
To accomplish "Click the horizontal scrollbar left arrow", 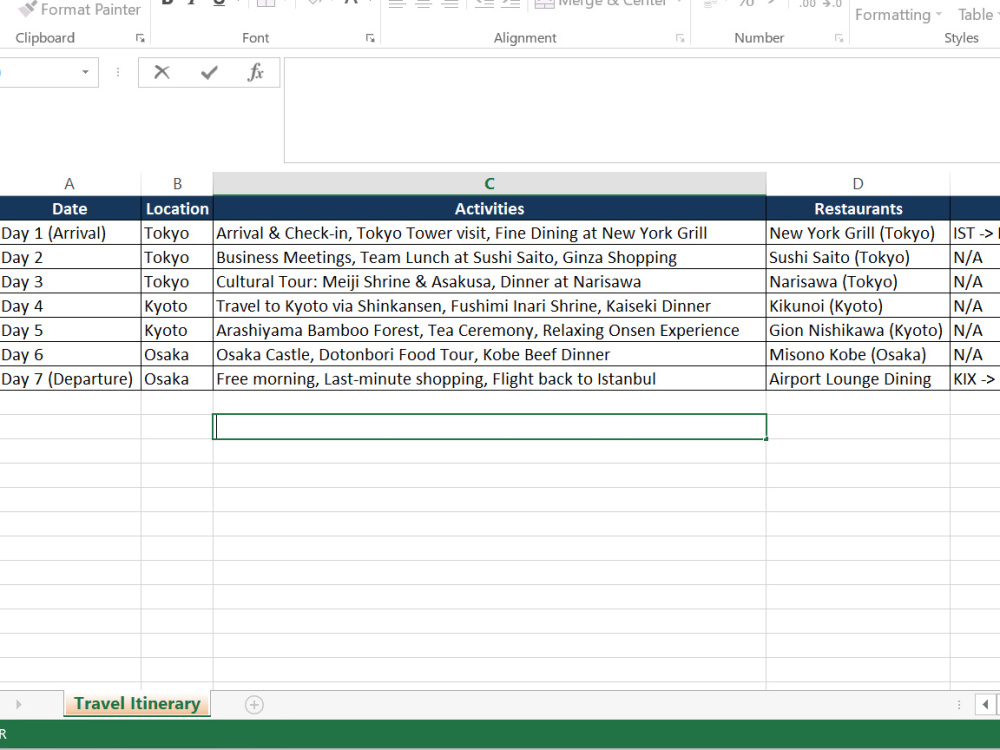I will click(x=985, y=704).
